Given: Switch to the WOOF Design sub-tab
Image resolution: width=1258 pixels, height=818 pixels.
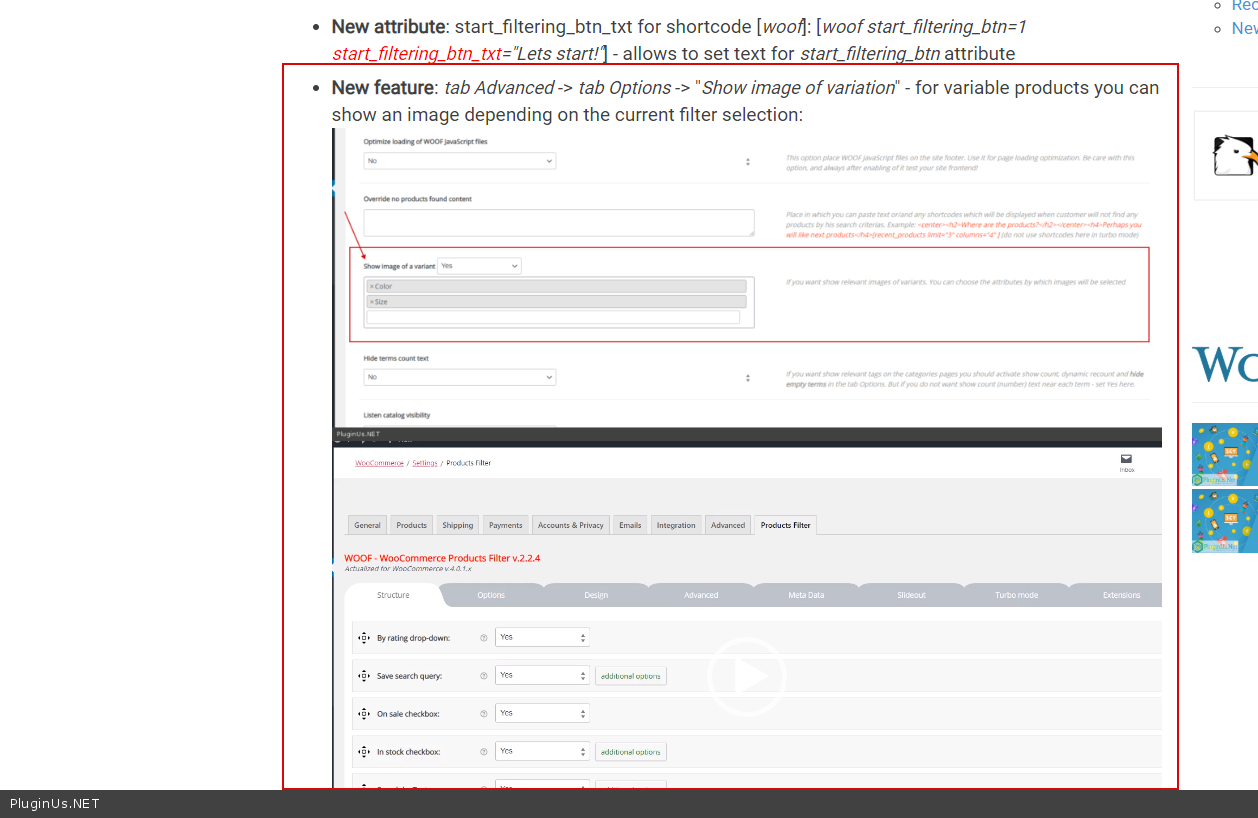Looking at the screenshot, I should [x=596, y=595].
